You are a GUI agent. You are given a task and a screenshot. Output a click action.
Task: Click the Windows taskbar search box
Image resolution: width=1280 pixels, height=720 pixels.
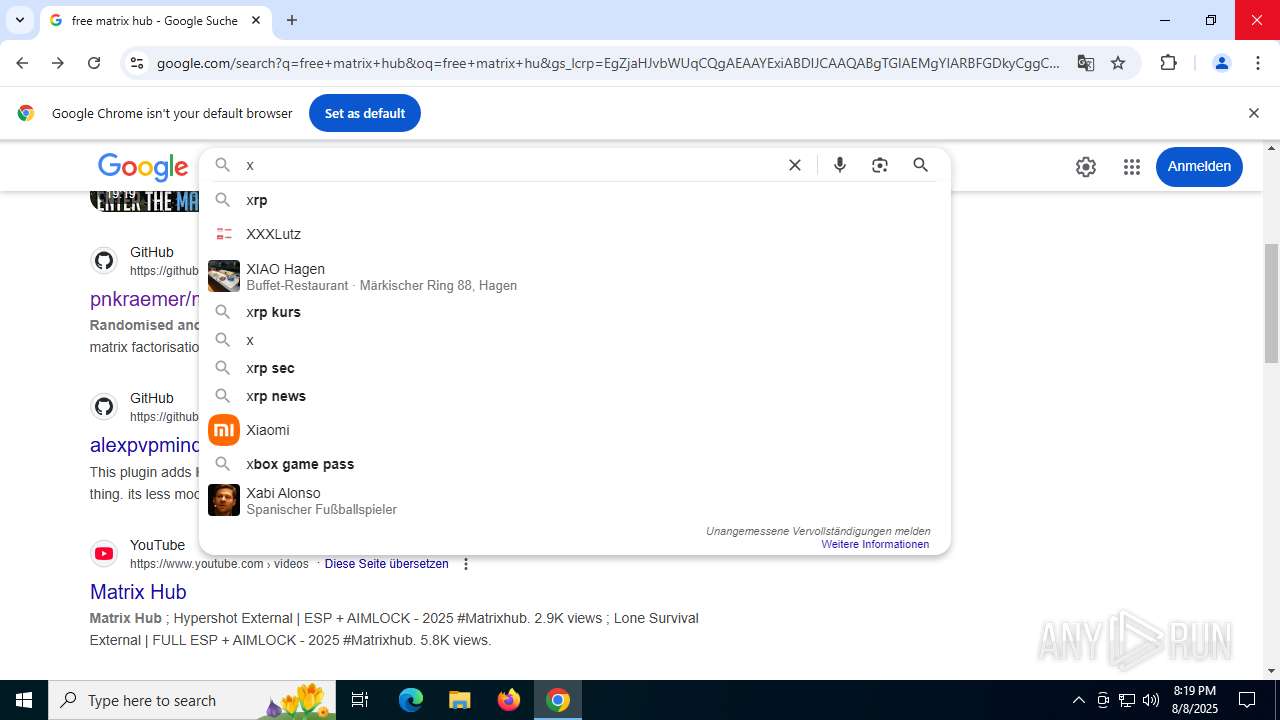point(193,700)
